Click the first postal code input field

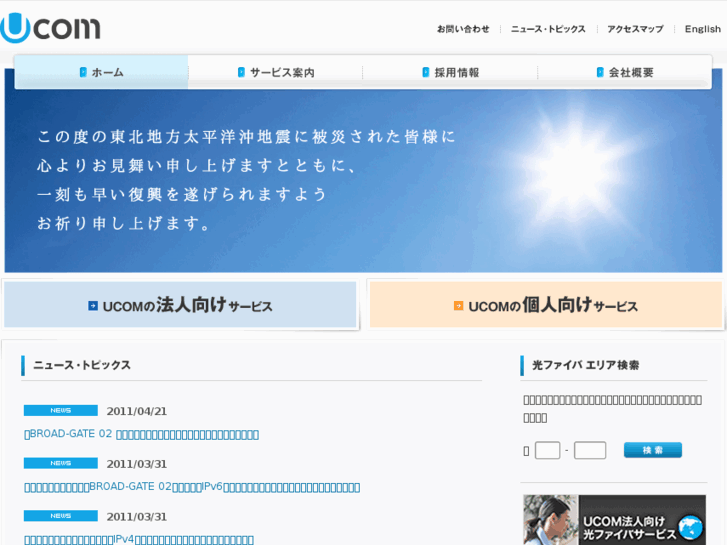[x=547, y=450]
